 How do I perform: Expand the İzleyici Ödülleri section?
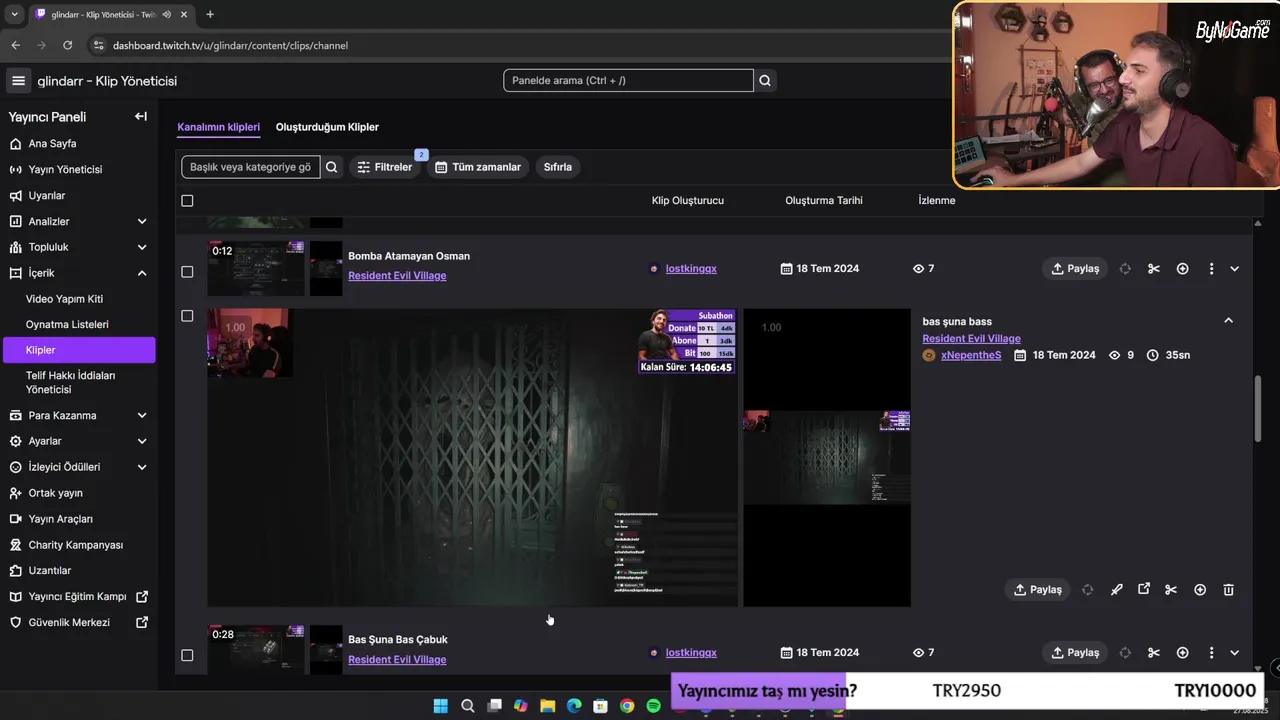click(141, 467)
